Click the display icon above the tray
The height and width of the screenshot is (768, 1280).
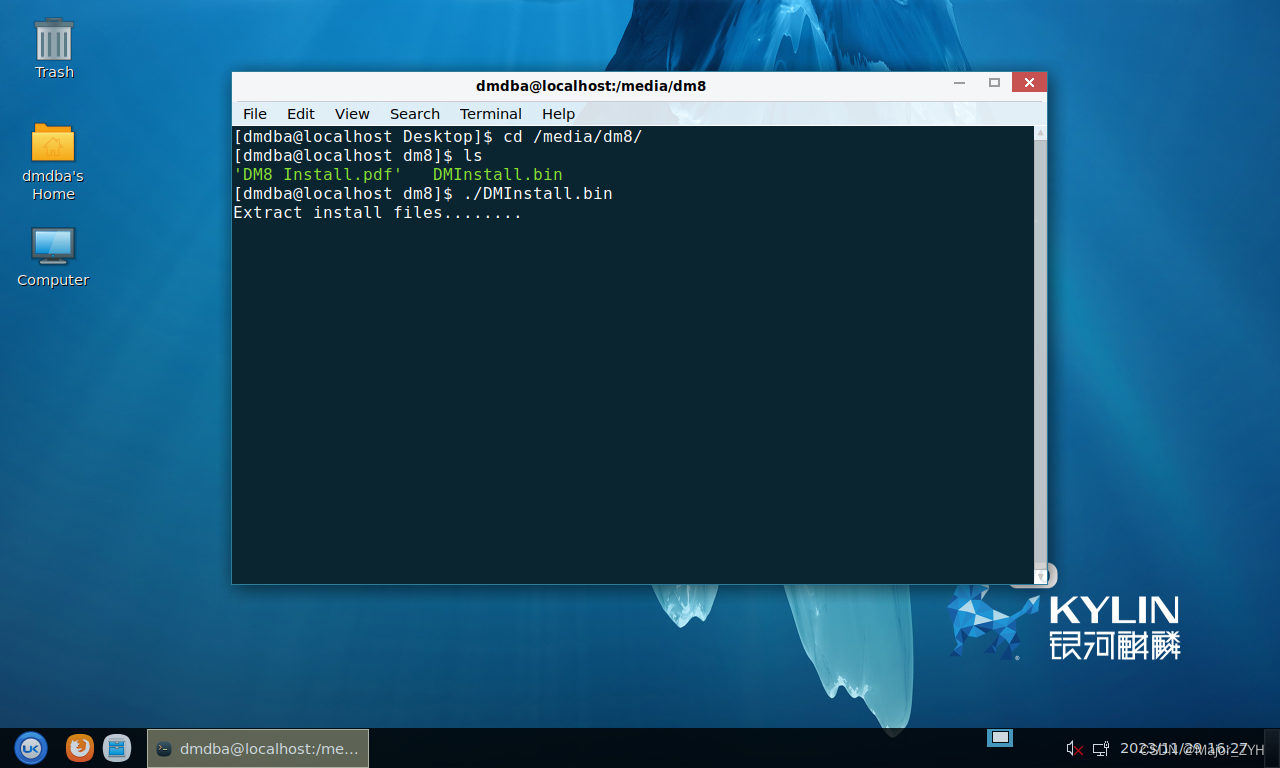1000,738
